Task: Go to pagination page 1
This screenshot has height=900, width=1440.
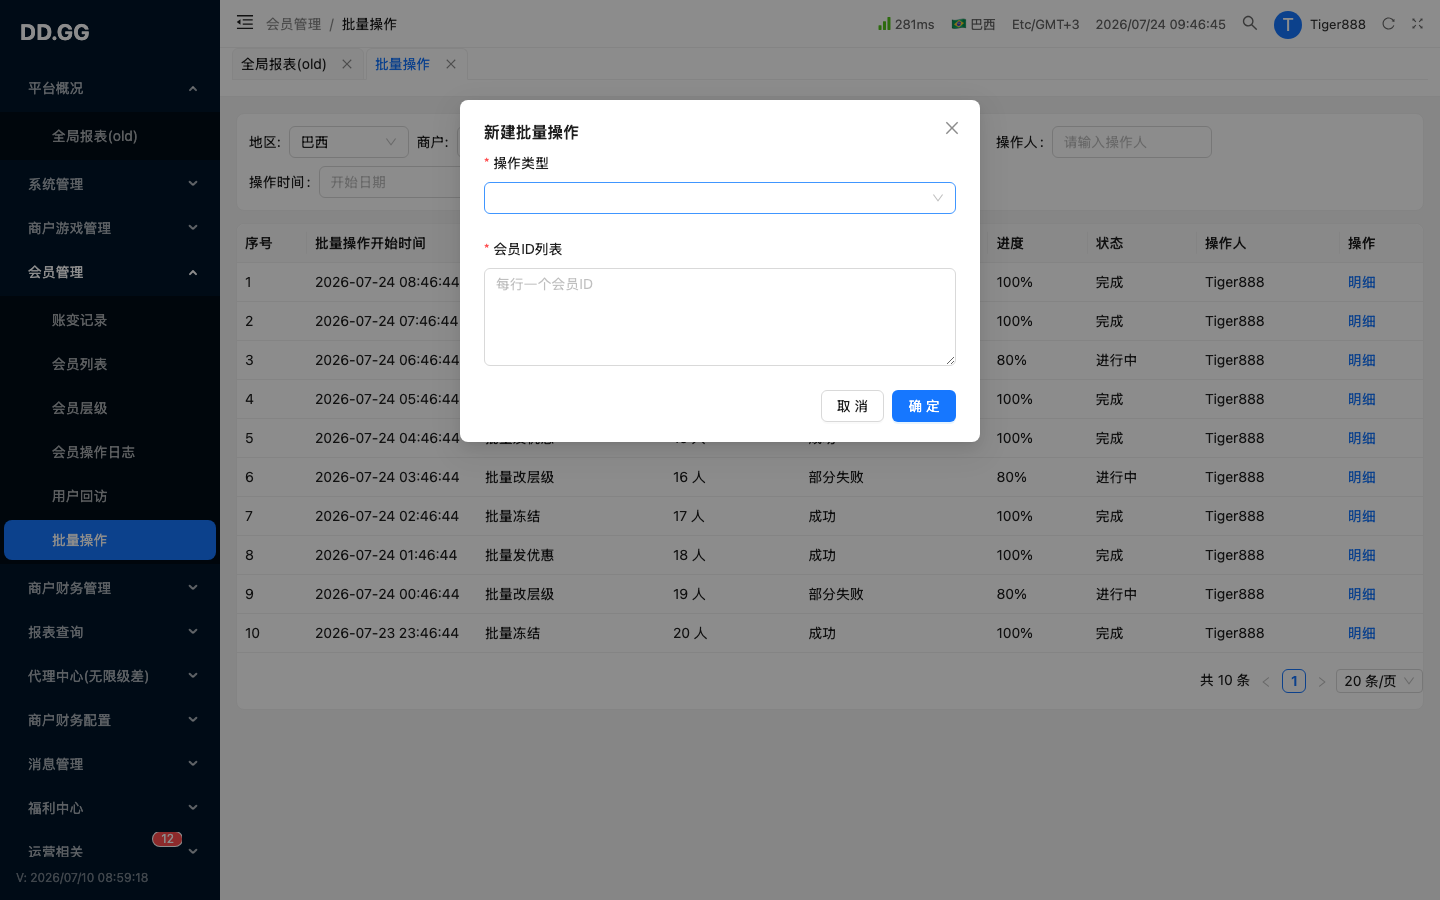Action: click(1294, 681)
